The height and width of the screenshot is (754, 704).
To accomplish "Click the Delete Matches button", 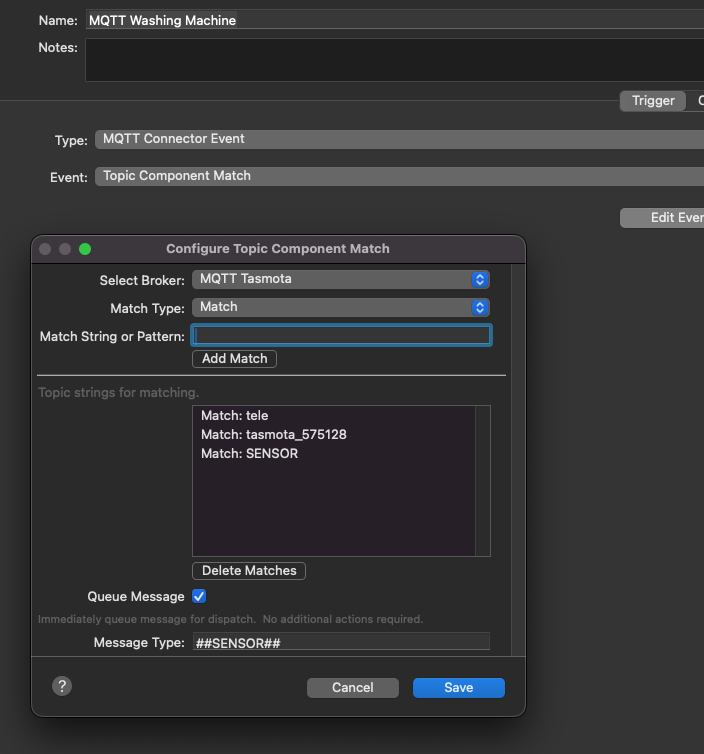I will pos(249,571).
